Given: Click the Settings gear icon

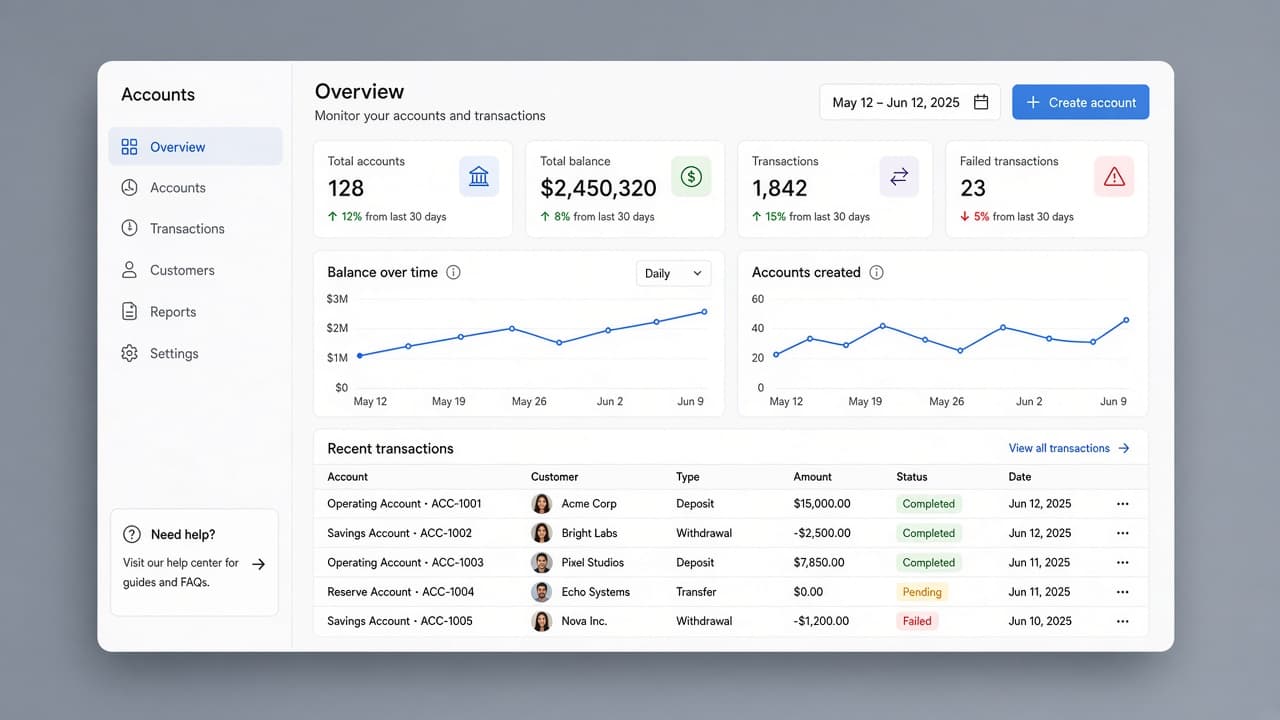Looking at the screenshot, I should pos(129,353).
